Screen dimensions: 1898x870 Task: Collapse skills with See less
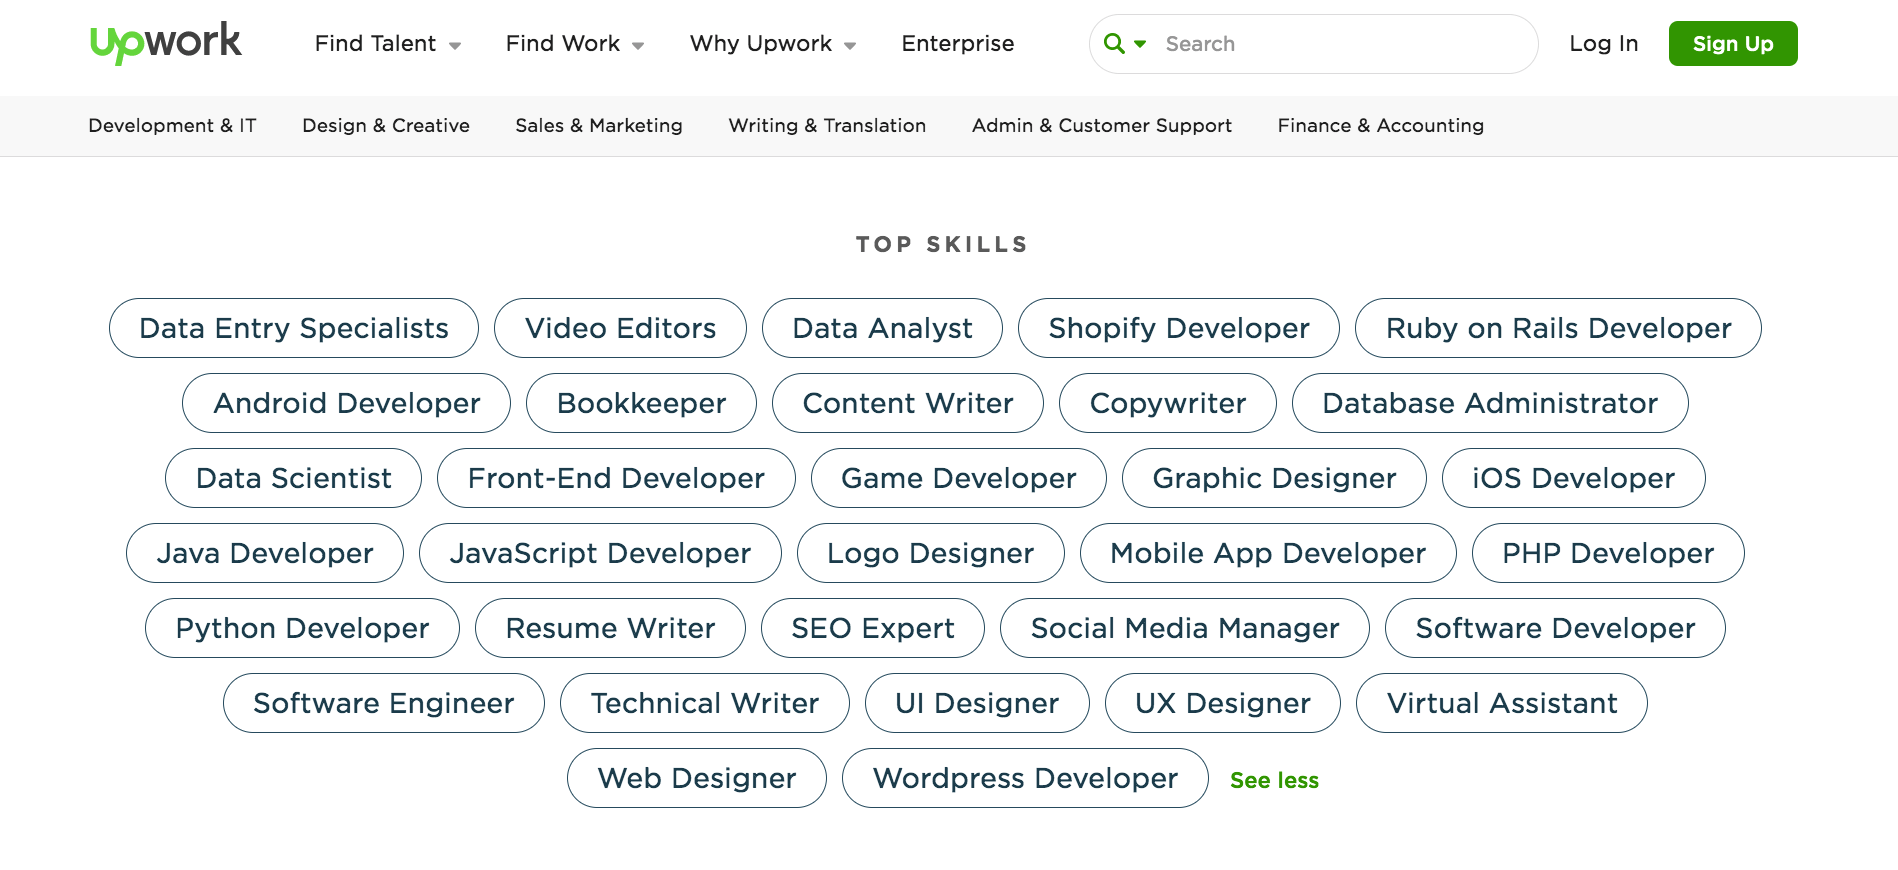tap(1274, 780)
